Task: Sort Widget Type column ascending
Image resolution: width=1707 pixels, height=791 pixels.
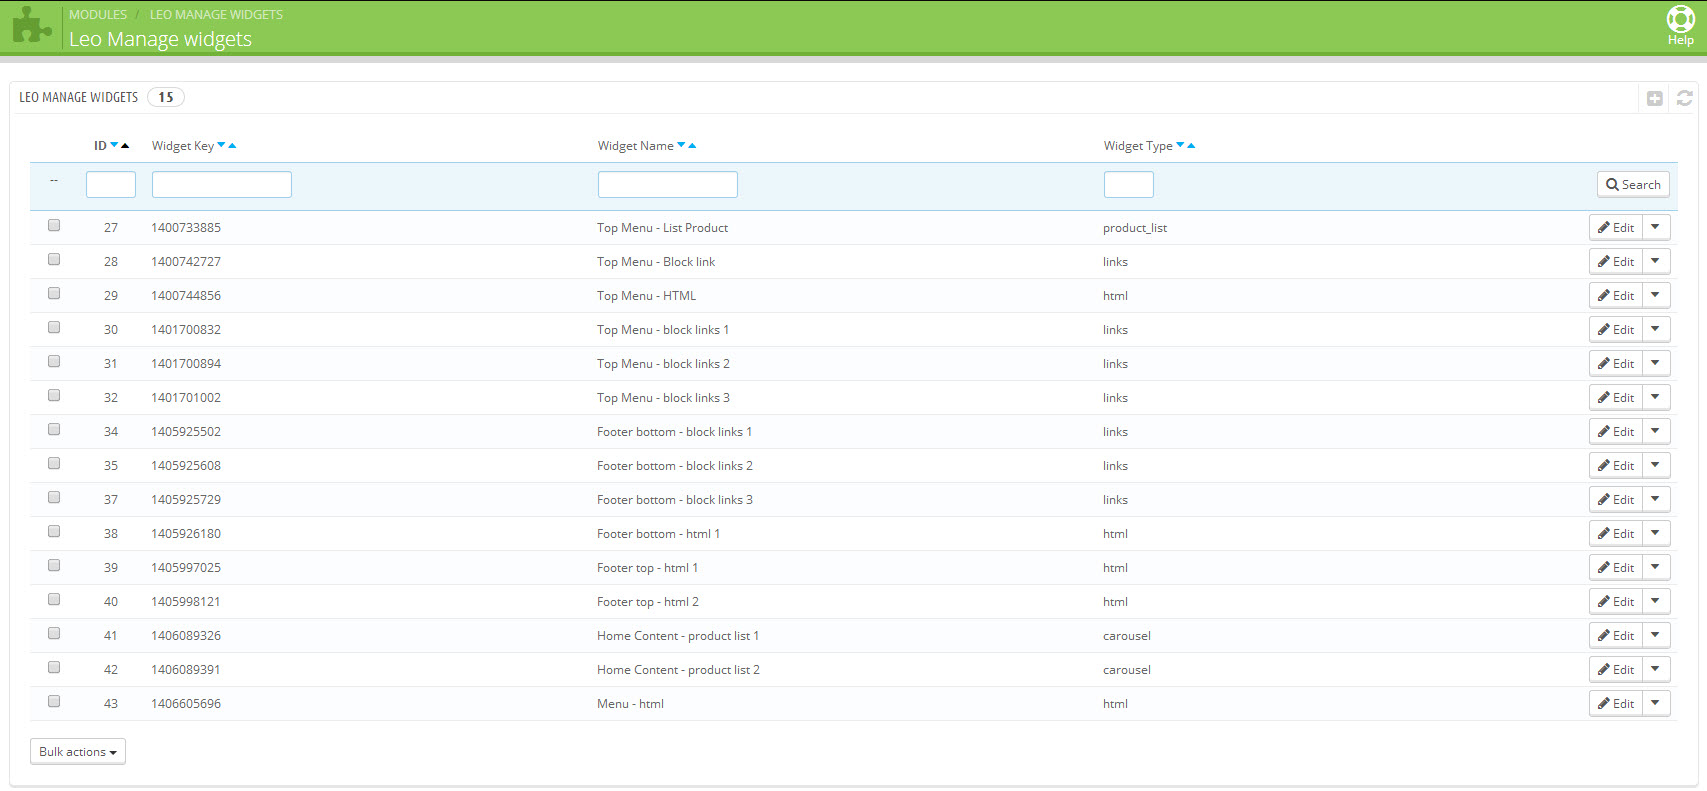Action: pyautogui.click(x=1191, y=146)
